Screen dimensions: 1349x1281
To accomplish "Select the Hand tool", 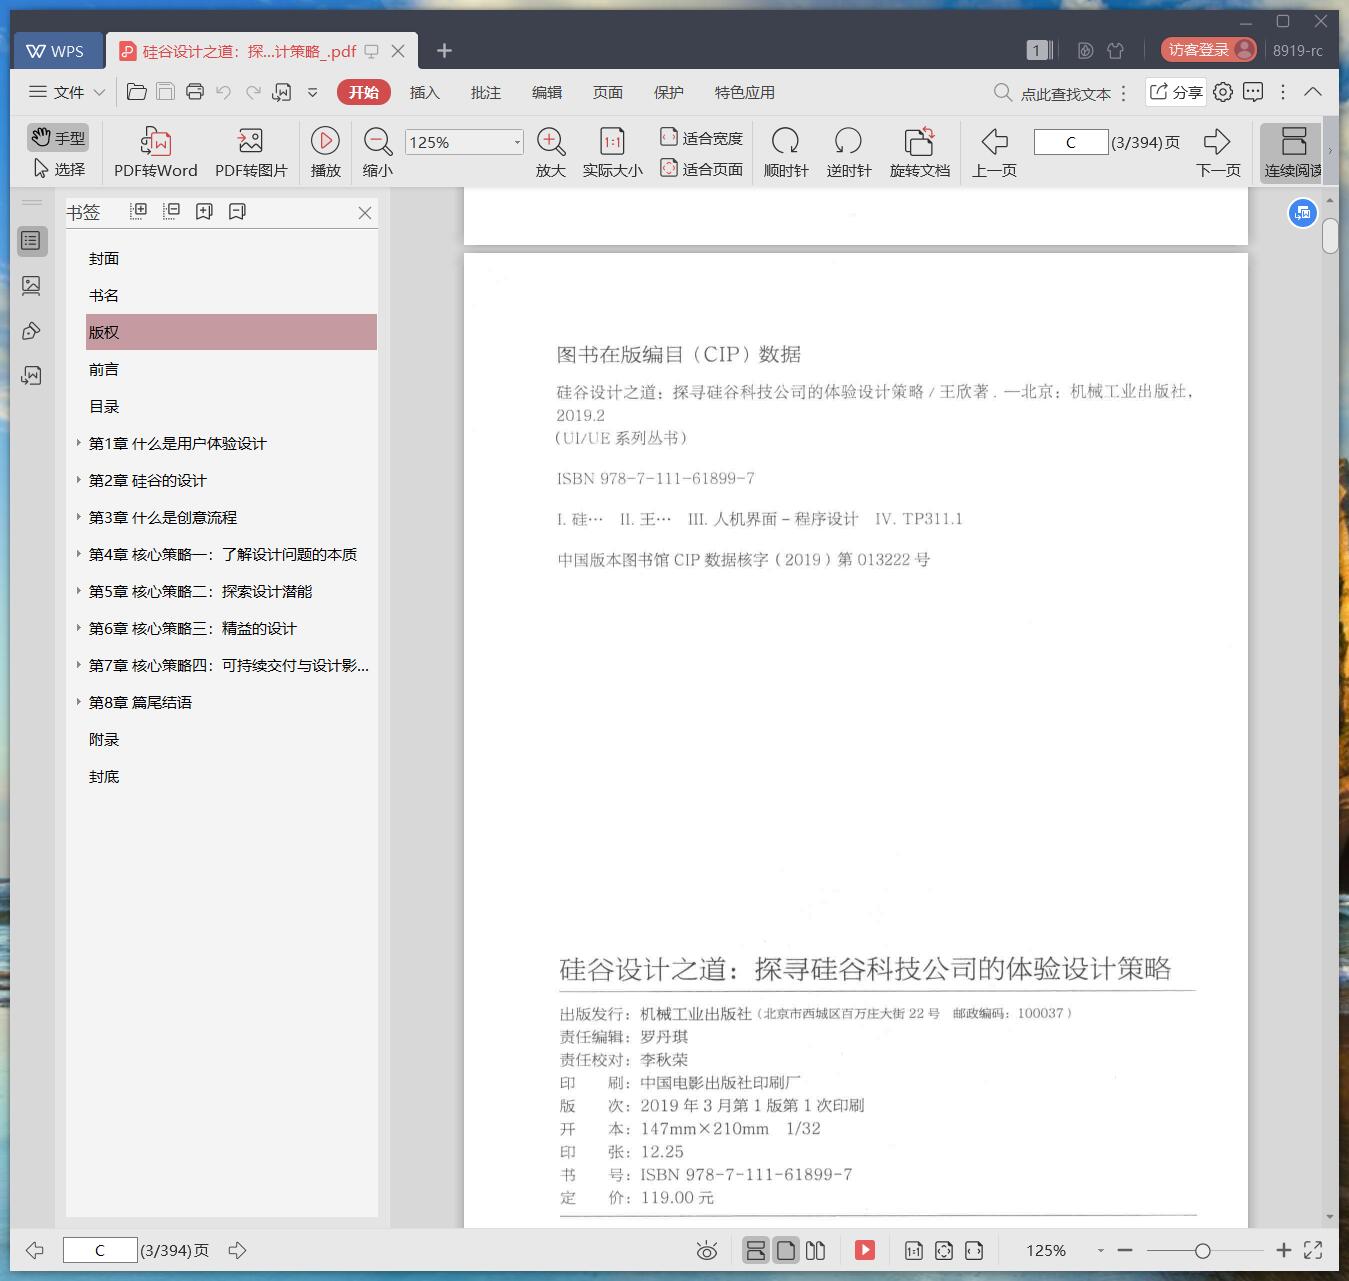I will pos(57,138).
